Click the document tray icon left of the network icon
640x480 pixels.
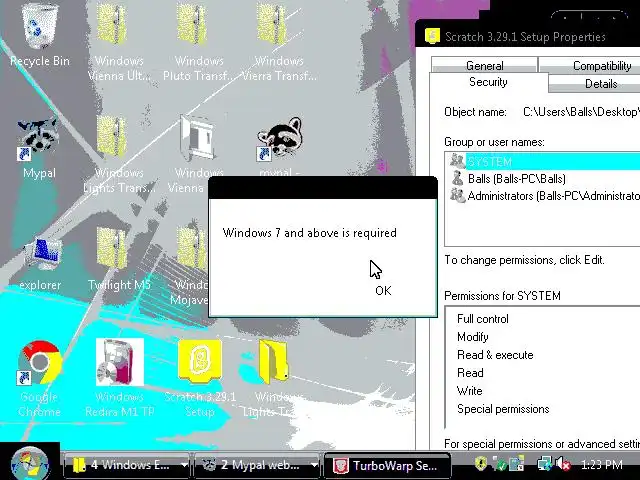[x=517, y=464]
